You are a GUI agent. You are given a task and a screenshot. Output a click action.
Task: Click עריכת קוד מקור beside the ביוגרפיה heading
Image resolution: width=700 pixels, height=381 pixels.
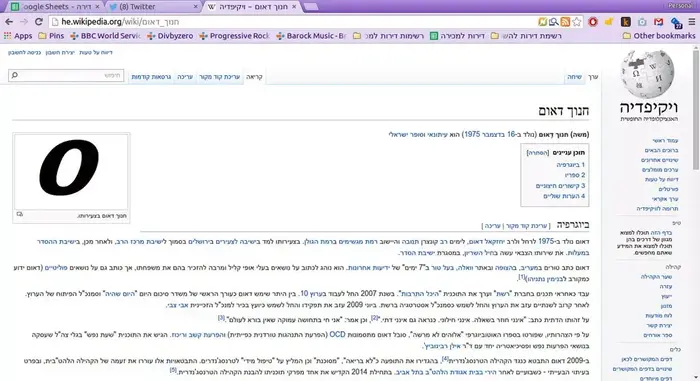tap(526, 226)
